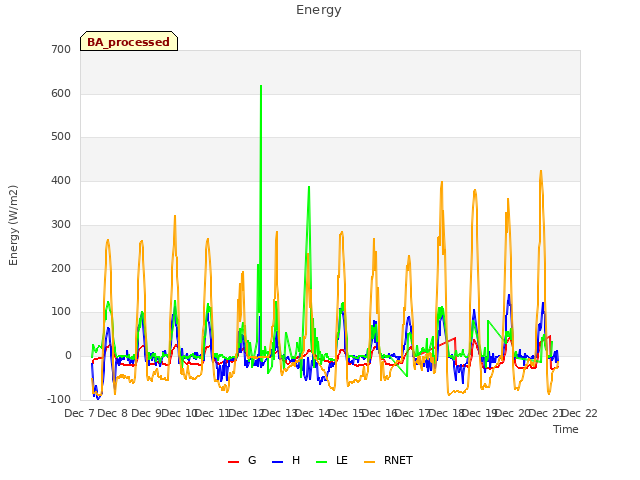Click the 300 y-axis tick label
Image resolution: width=640 pixels, height=480 pixels.
pyautogui.click(x=61, y=224)
